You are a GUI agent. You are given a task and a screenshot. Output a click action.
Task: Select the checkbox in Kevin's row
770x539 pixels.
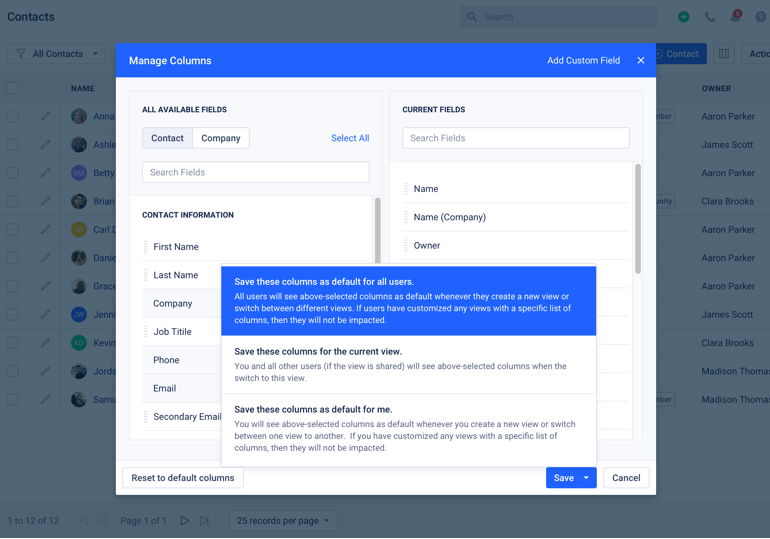12,343
